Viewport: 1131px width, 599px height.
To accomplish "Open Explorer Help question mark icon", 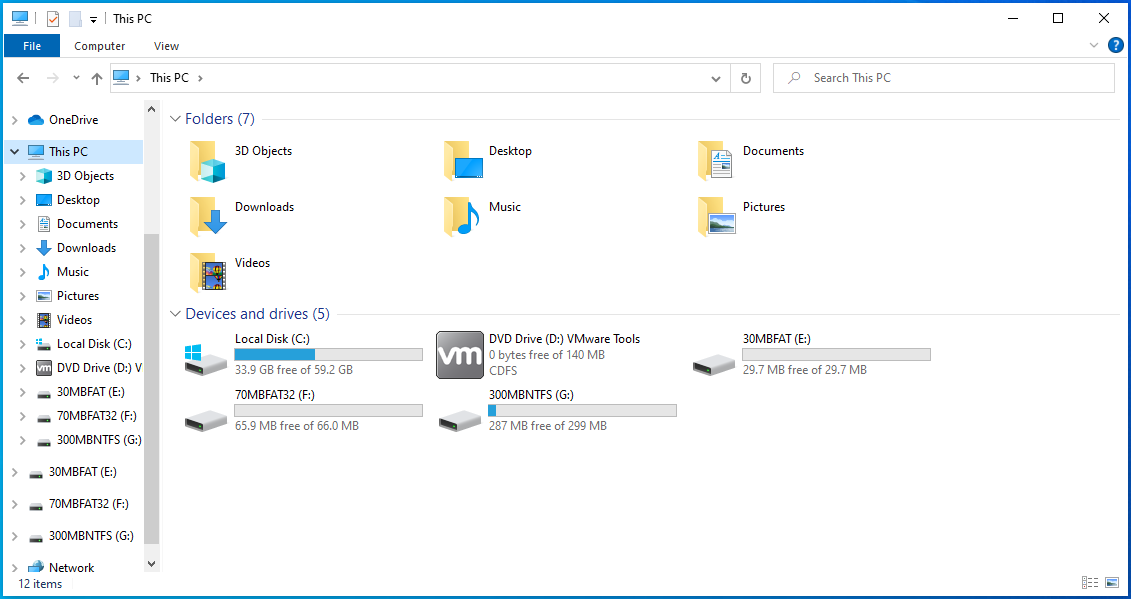I will pyautogui.click(x=1115, y=45).
